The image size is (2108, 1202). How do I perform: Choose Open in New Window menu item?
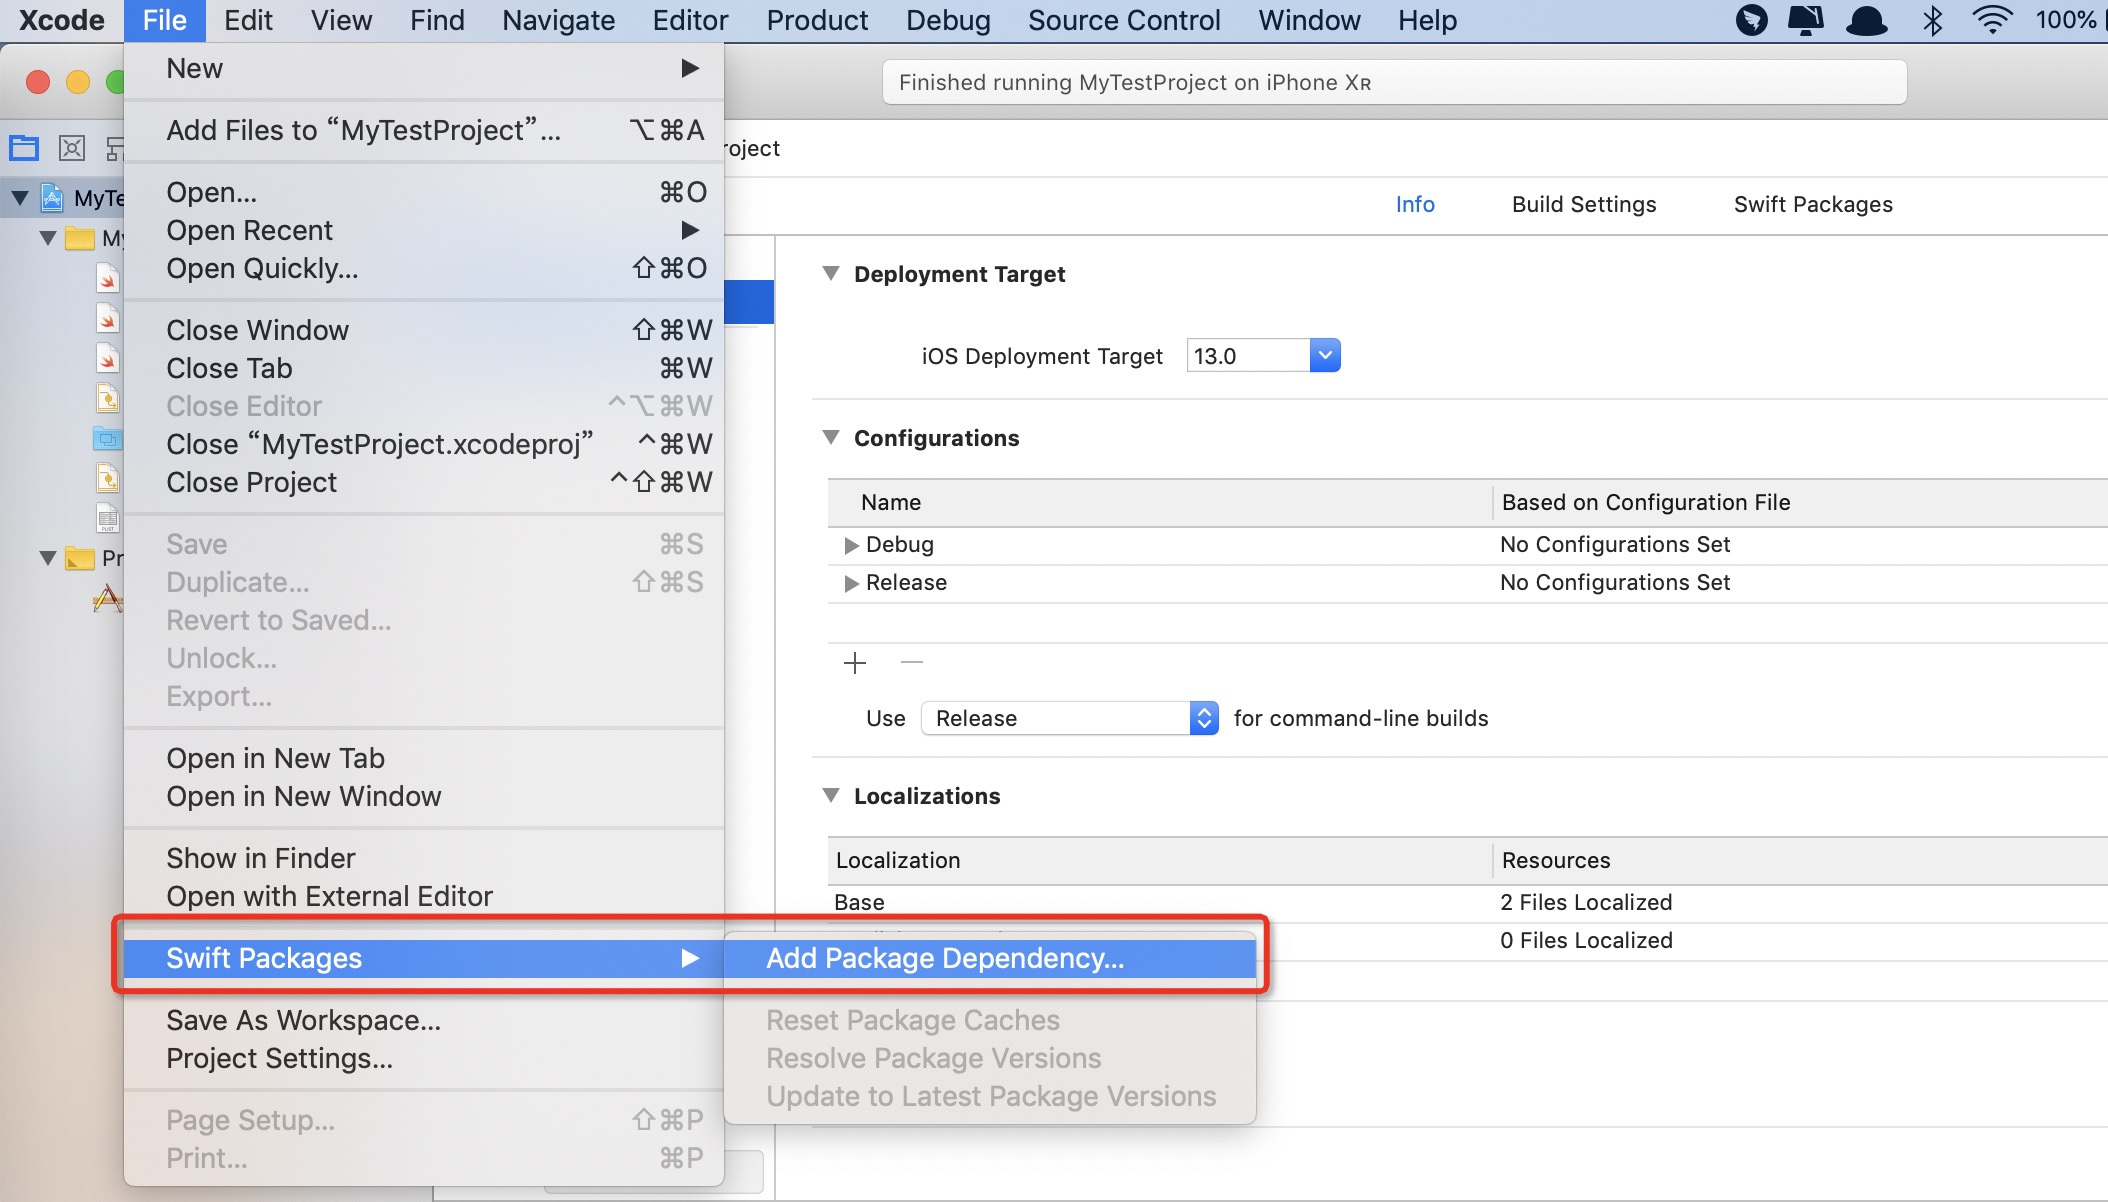coord(424,796)
